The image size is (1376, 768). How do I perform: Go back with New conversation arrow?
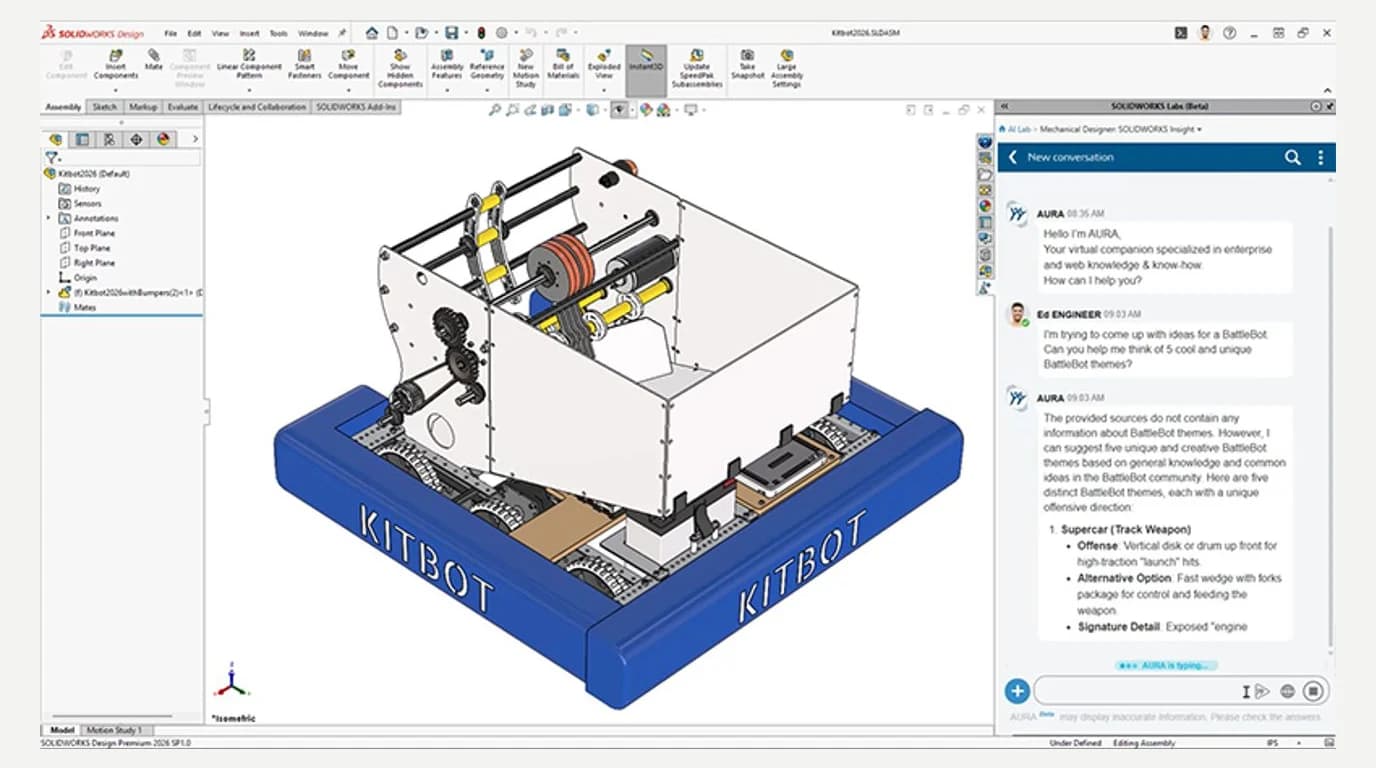pos(1013,157)
